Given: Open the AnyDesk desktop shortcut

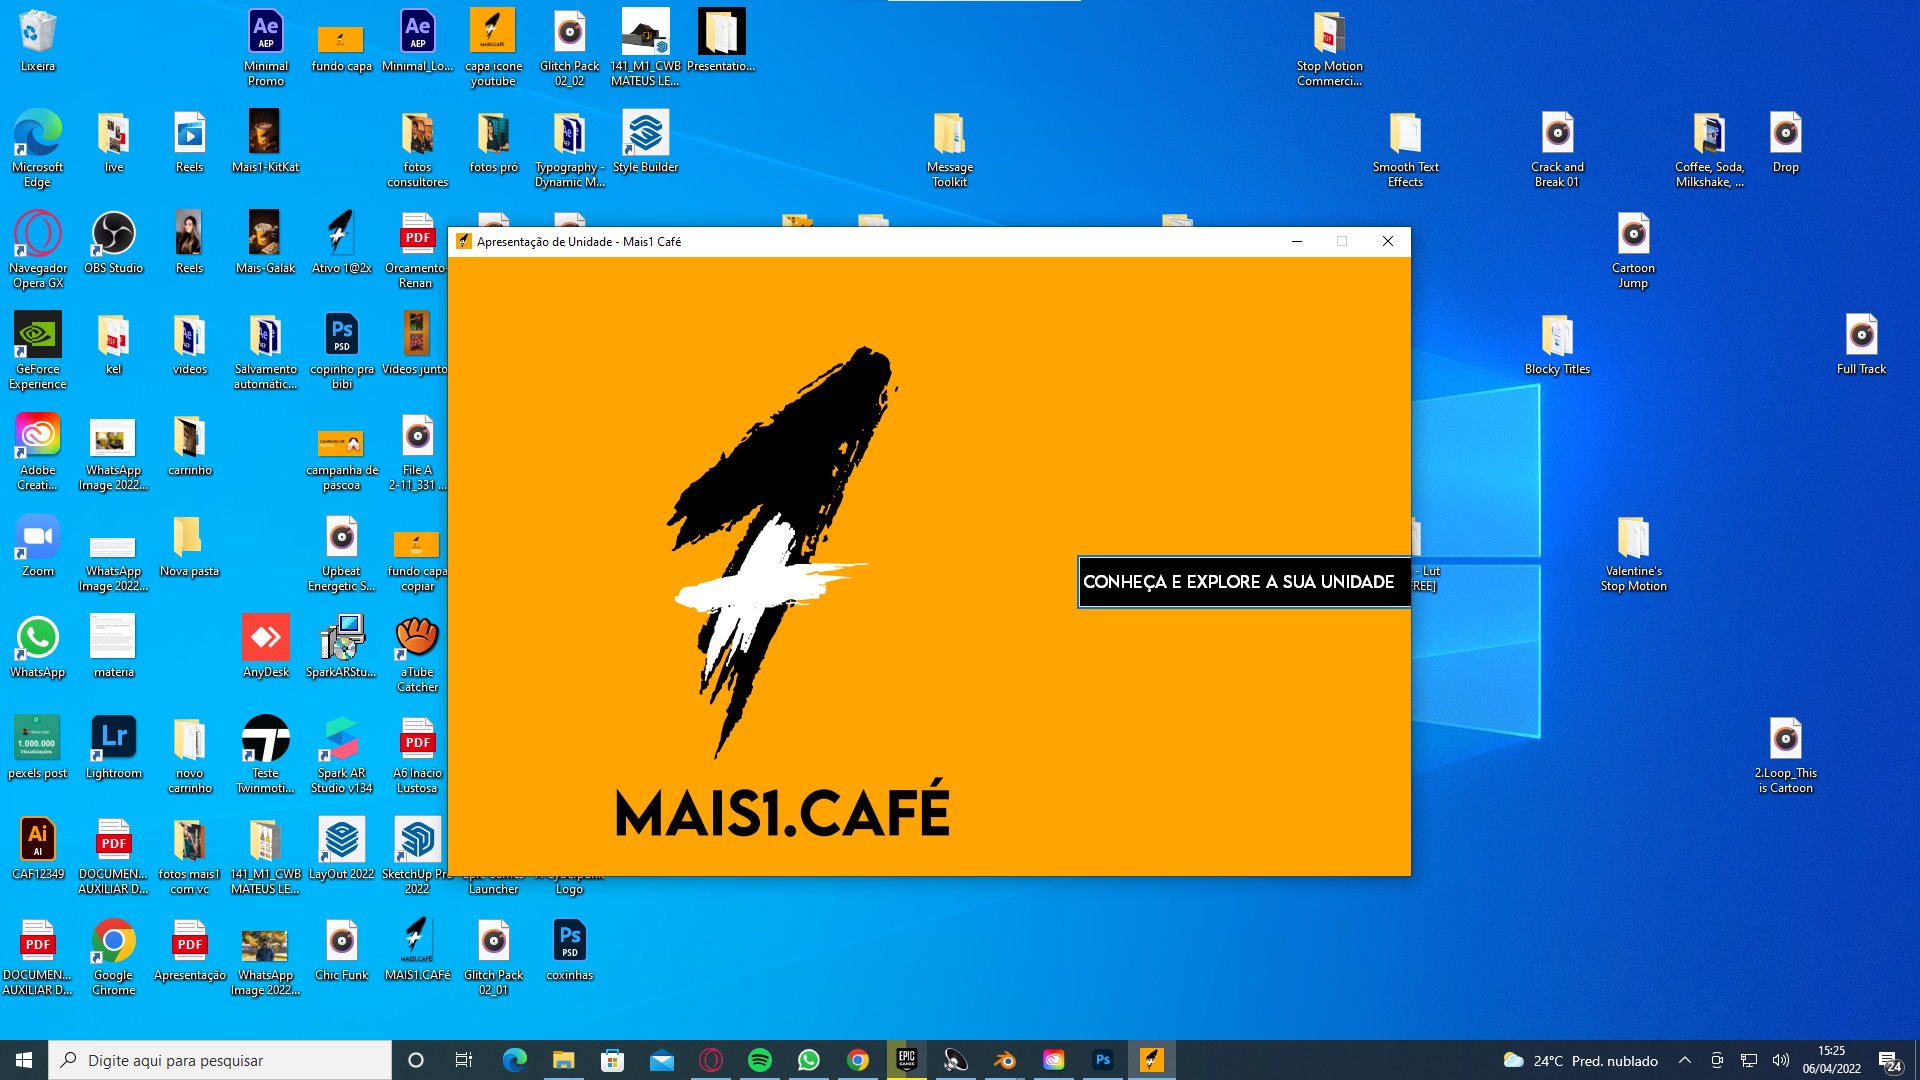Looking at the screenshot, I should [x=266, y=647].
